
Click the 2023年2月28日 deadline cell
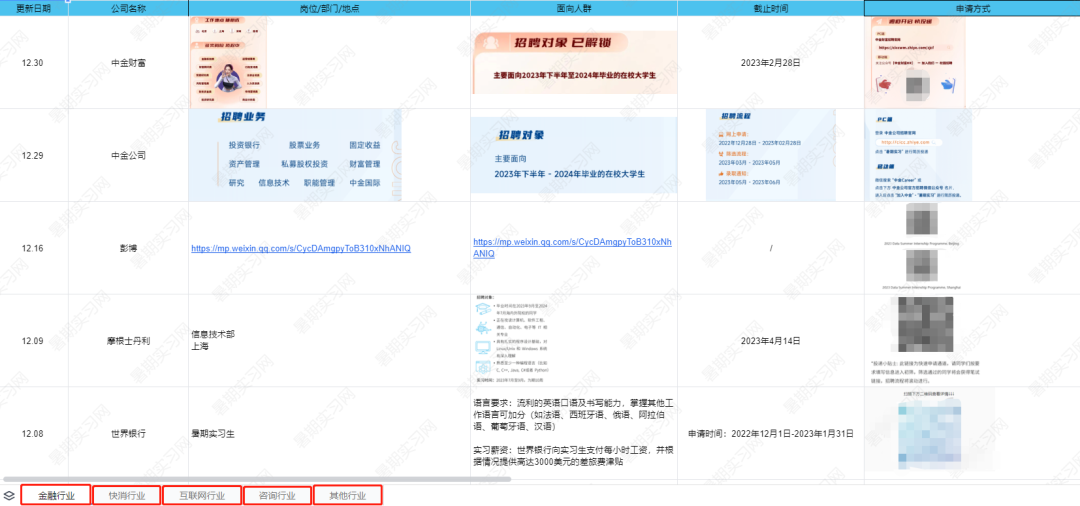[x=770, y=63]
